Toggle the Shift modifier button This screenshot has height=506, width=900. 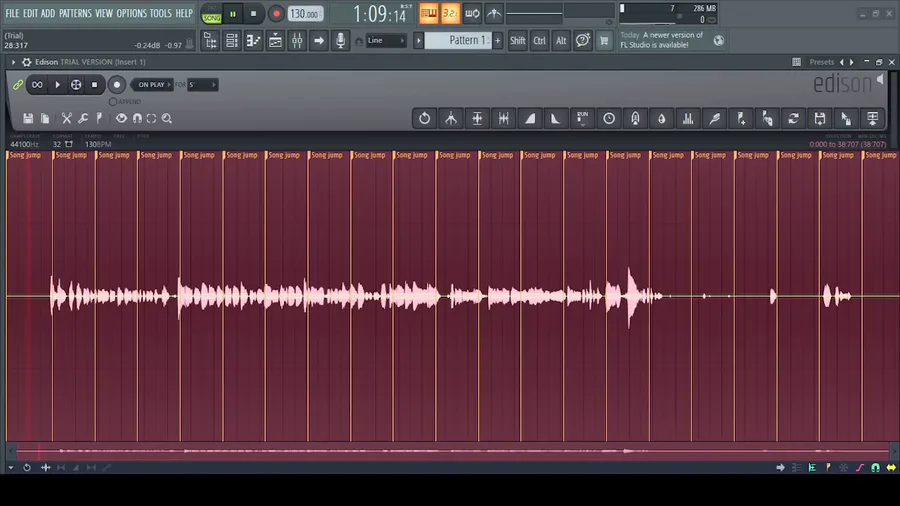pyautogui.click(x=518, y=41)
